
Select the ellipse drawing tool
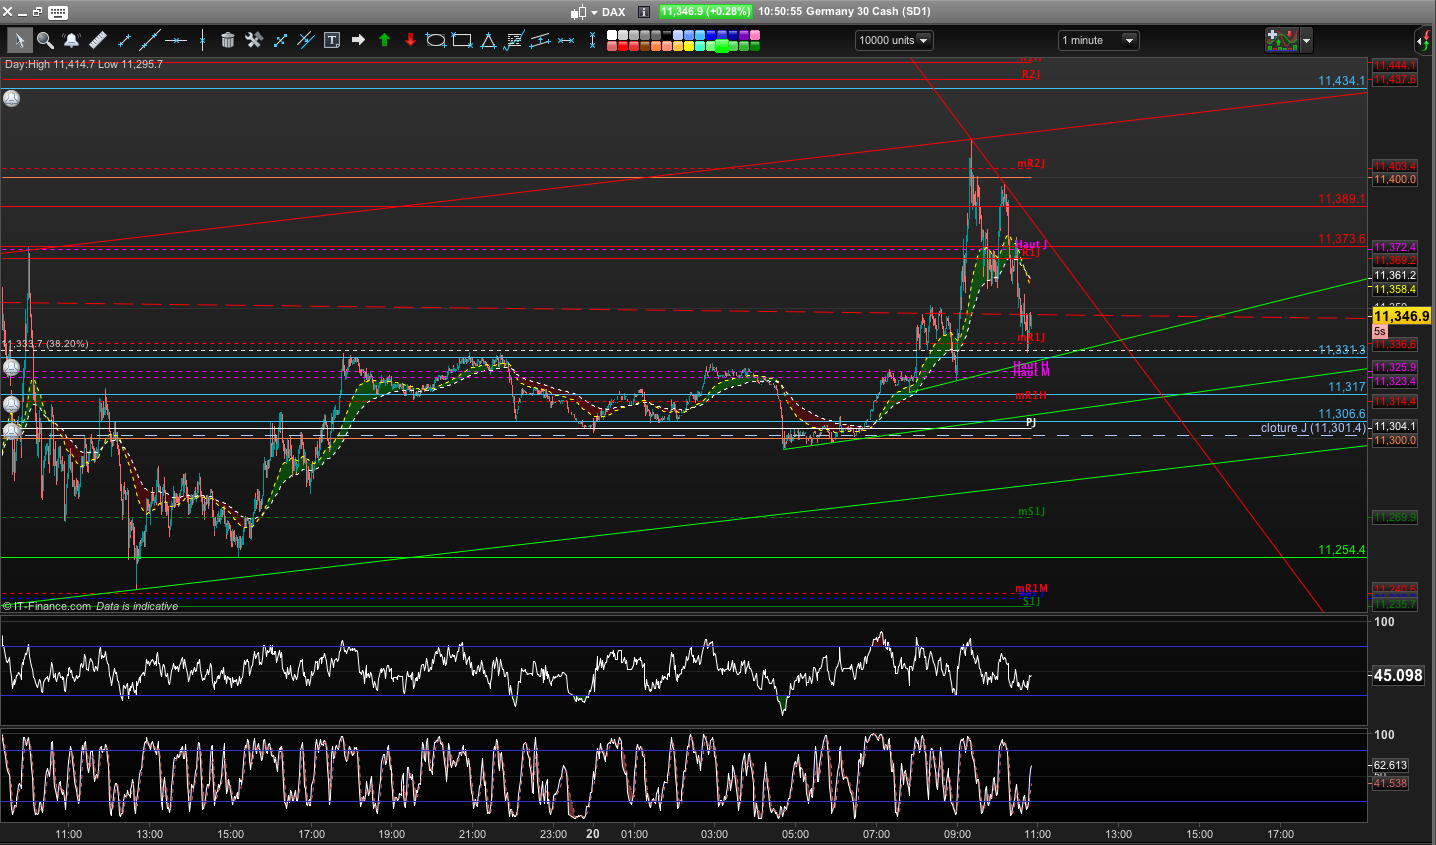436,40
